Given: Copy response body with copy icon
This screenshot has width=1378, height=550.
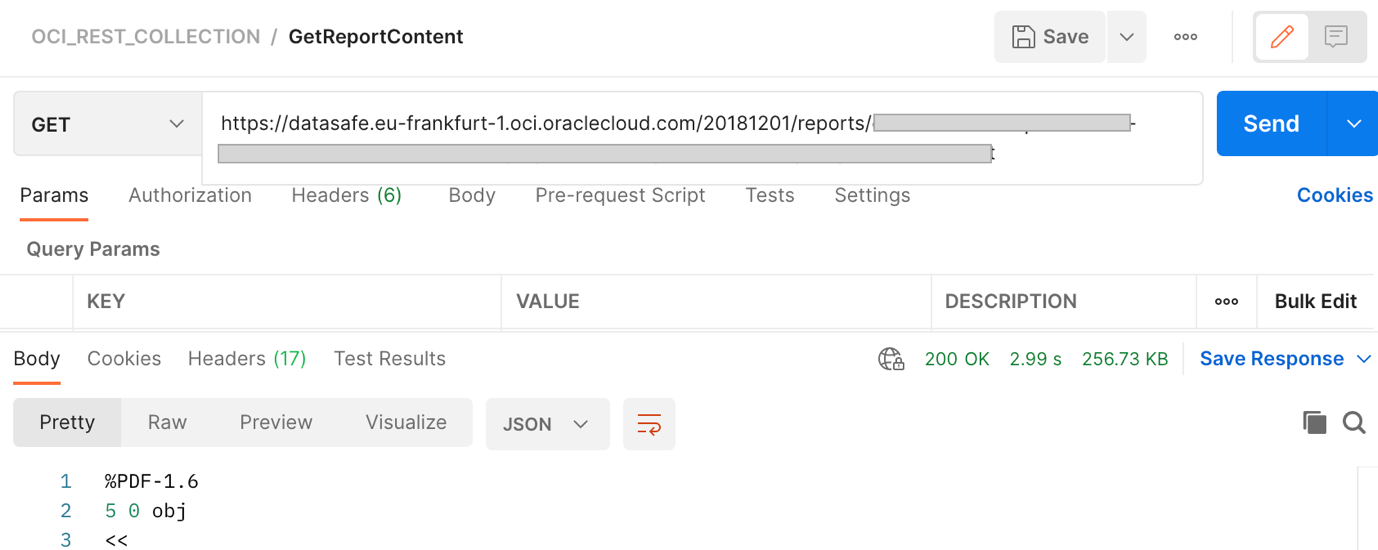Looking at the screenshot, I should tap(1314, 423).
